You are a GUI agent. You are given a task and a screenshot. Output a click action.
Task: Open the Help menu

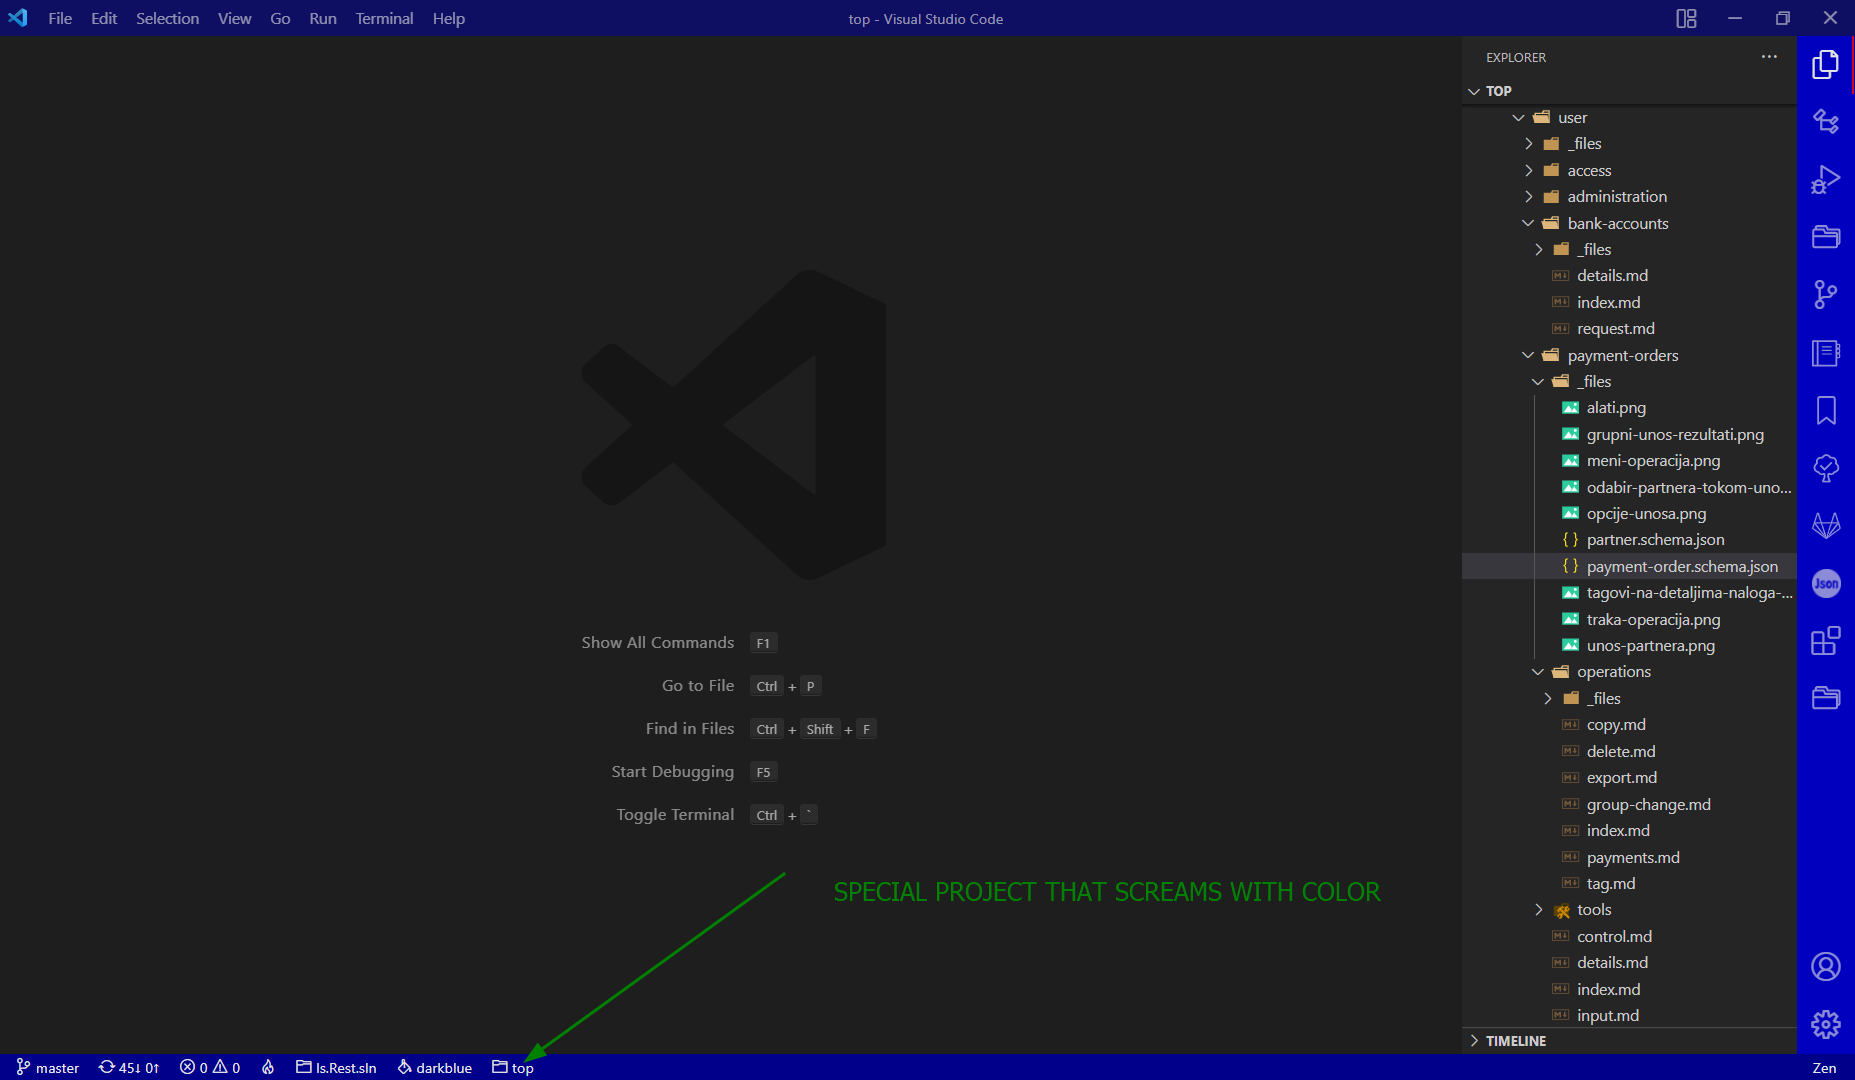(449, 18)
